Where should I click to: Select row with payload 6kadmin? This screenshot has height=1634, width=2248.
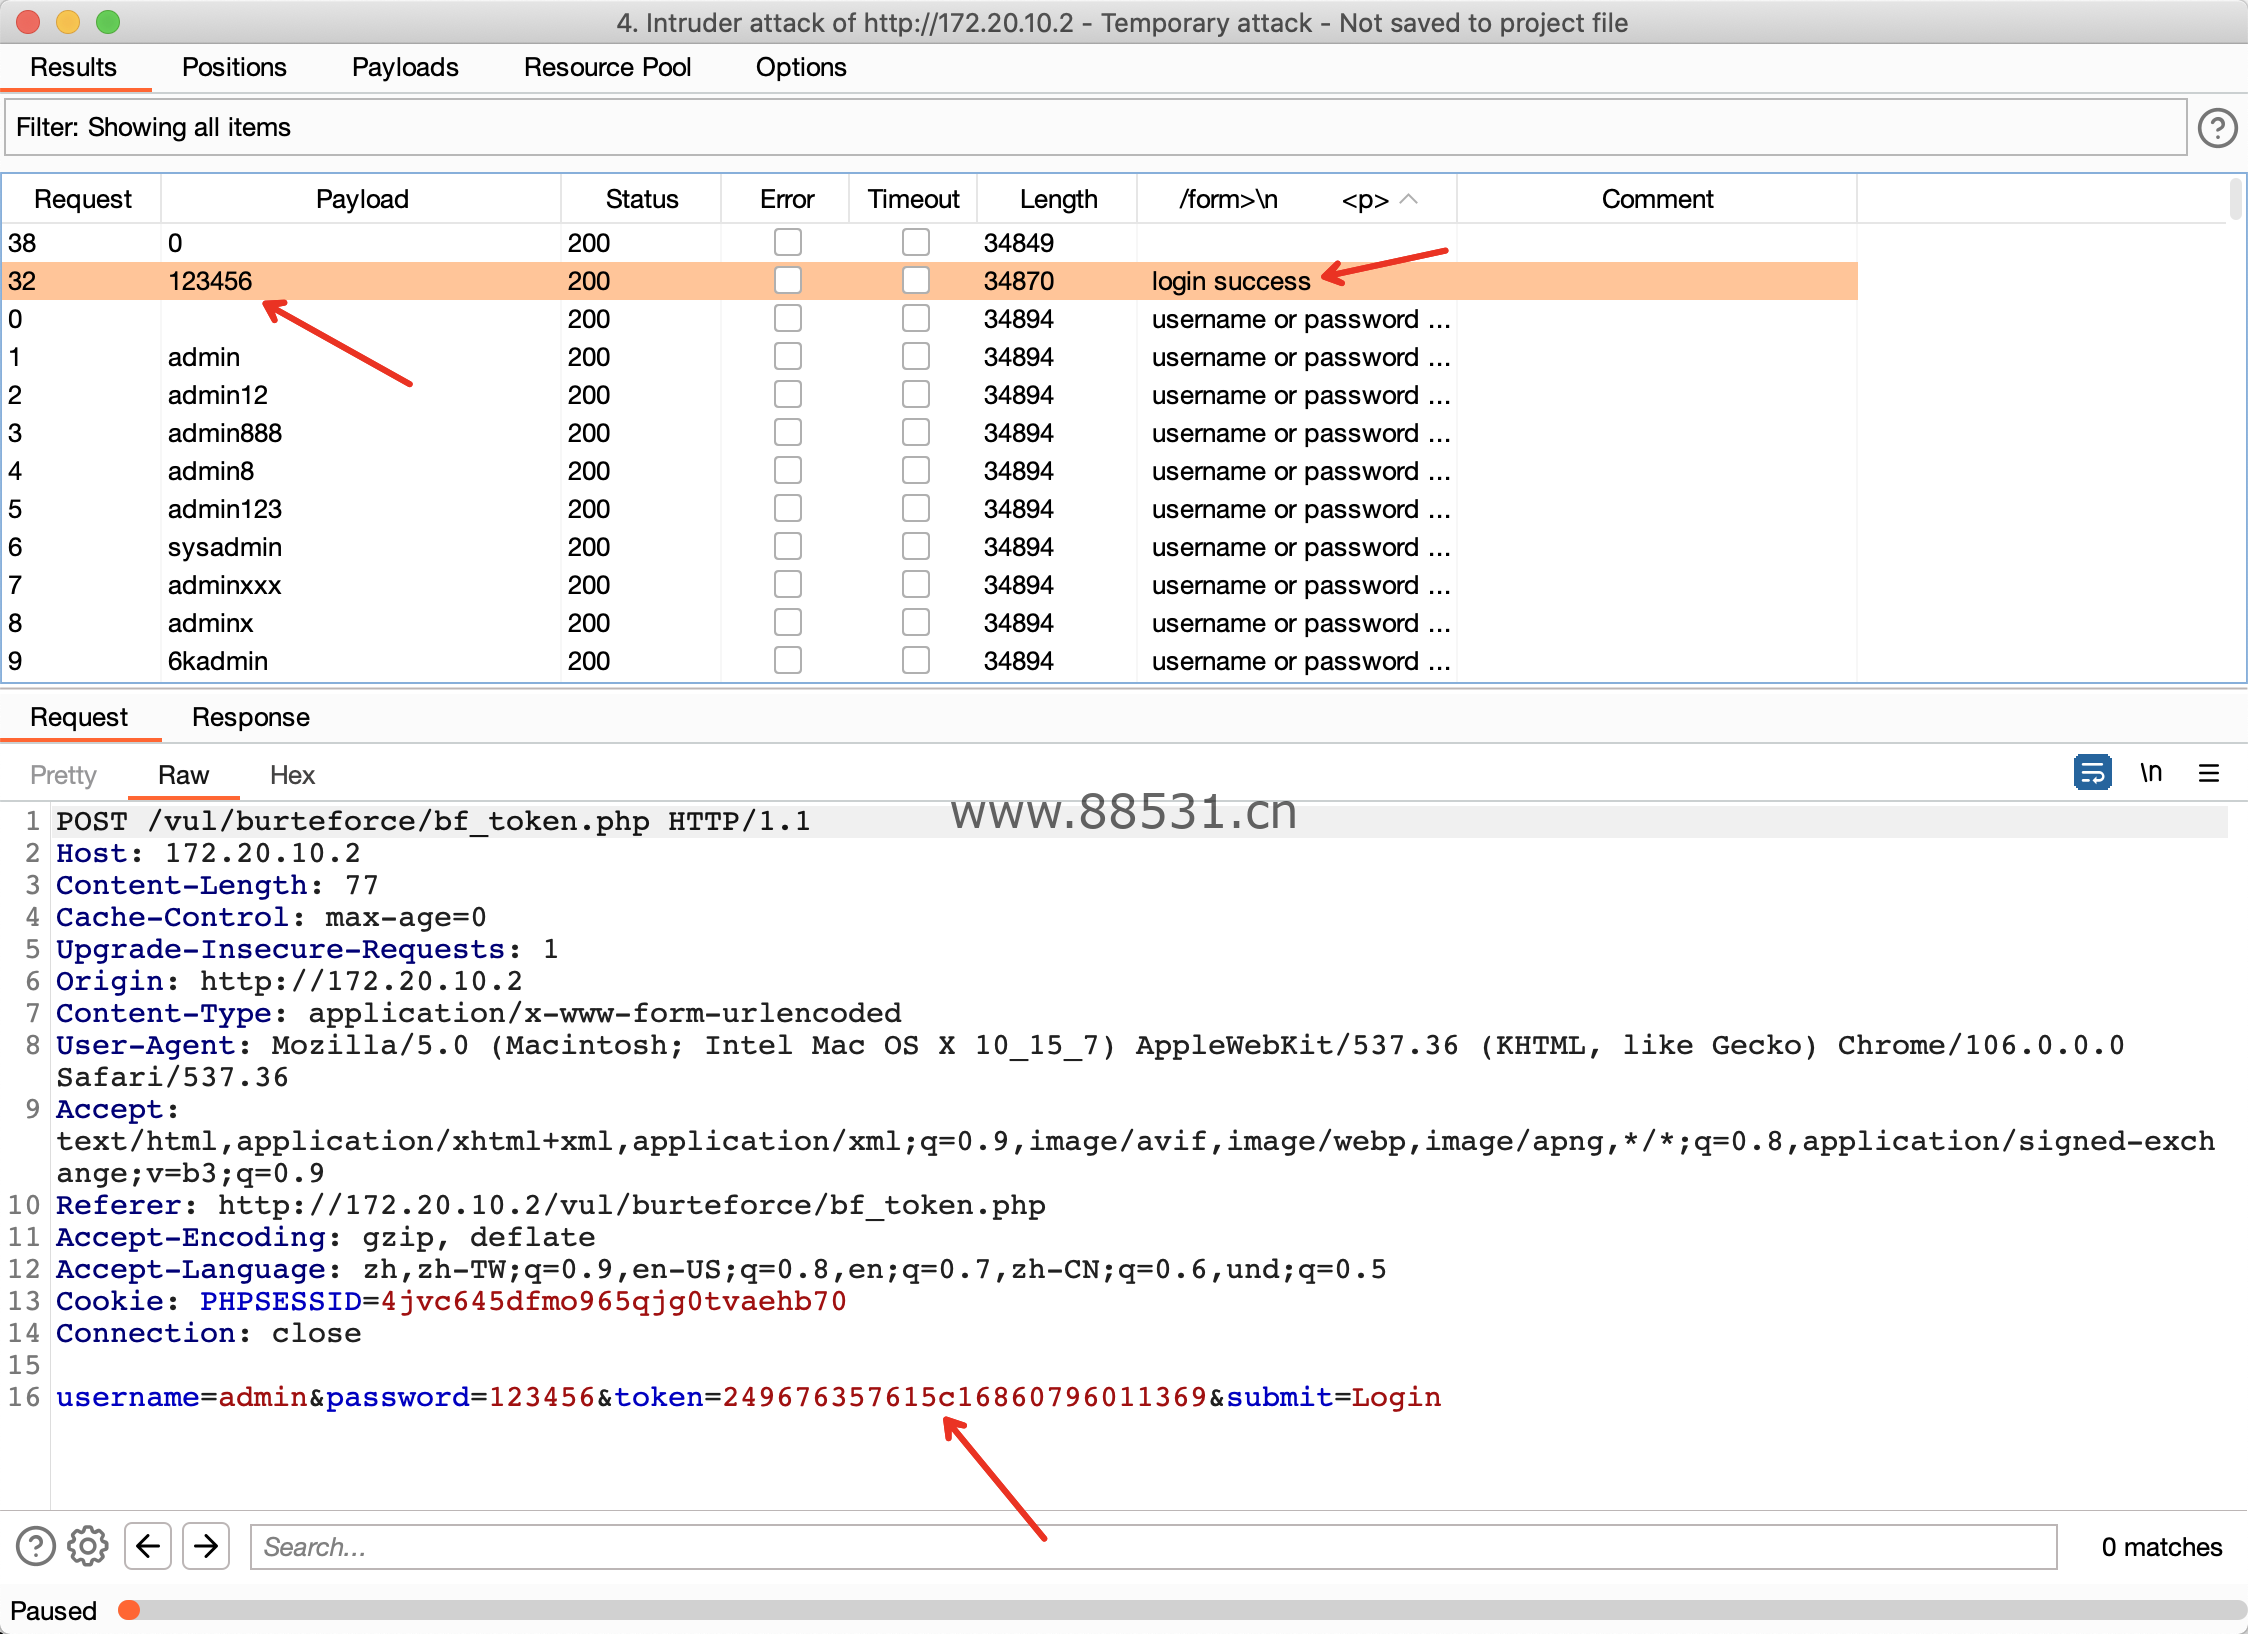[x=930, y=661]
